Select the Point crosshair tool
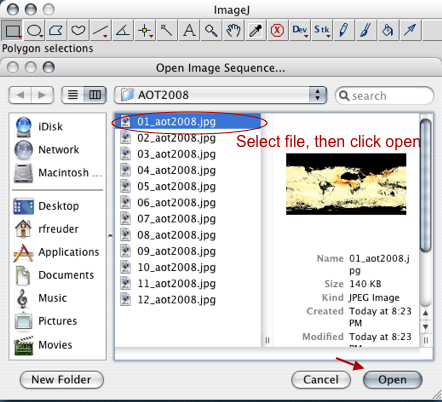 click(145, 30)
